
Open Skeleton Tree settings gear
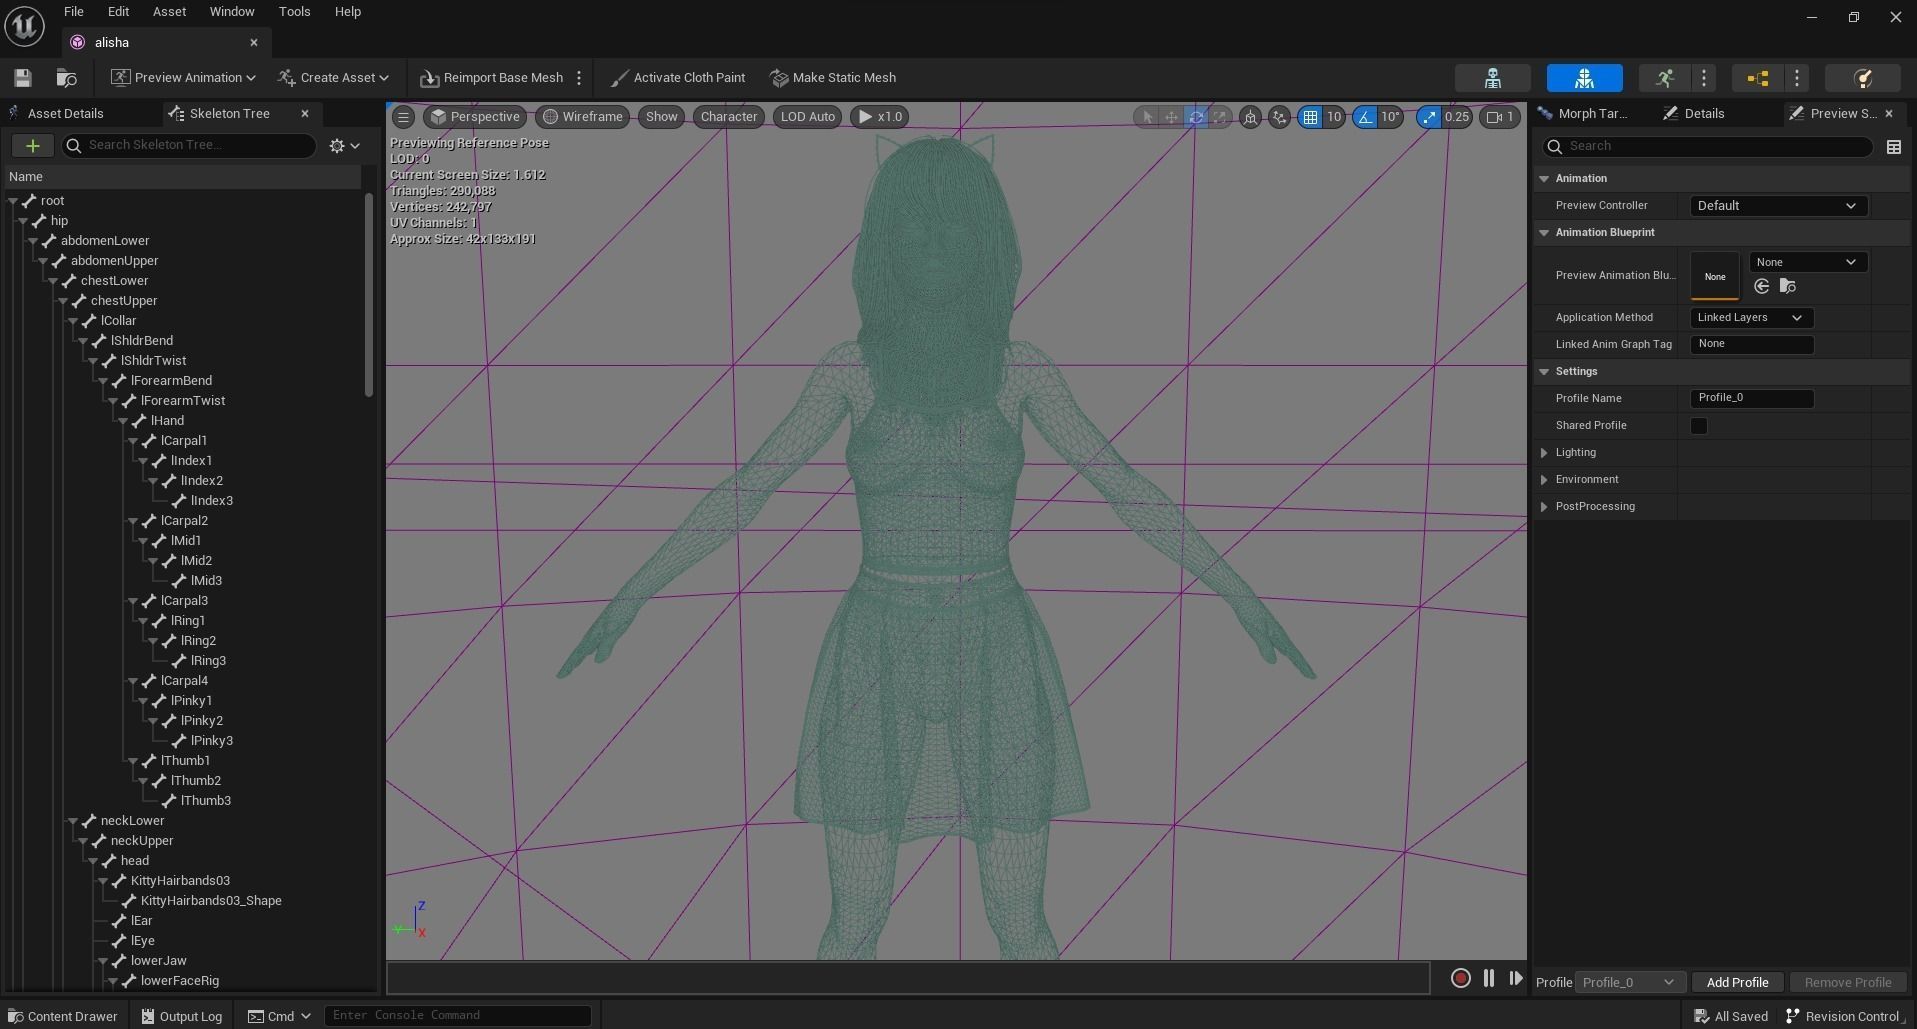coord(344,146)
